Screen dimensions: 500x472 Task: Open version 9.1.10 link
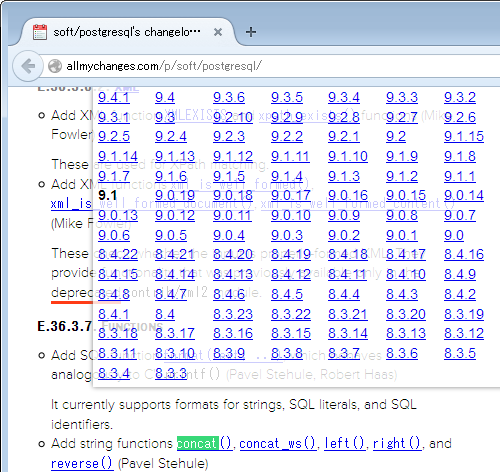pos(348,156)
